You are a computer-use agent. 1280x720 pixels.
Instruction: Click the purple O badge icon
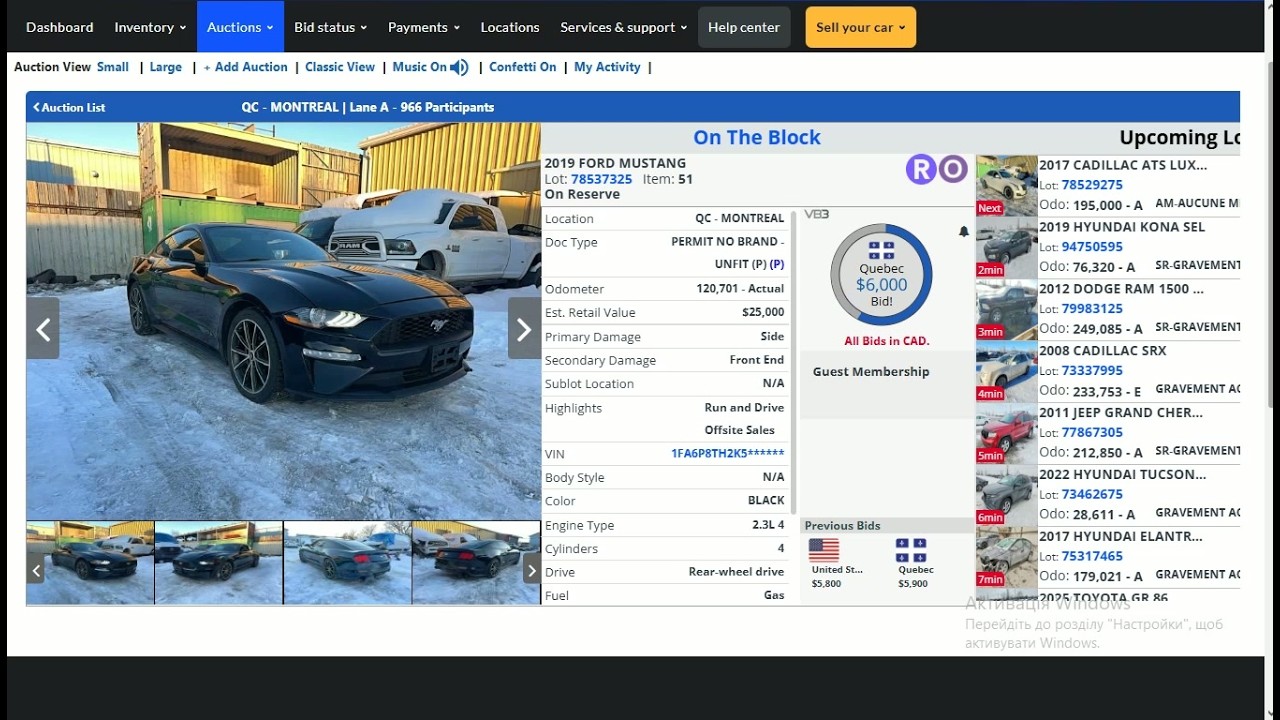[953, 169]
